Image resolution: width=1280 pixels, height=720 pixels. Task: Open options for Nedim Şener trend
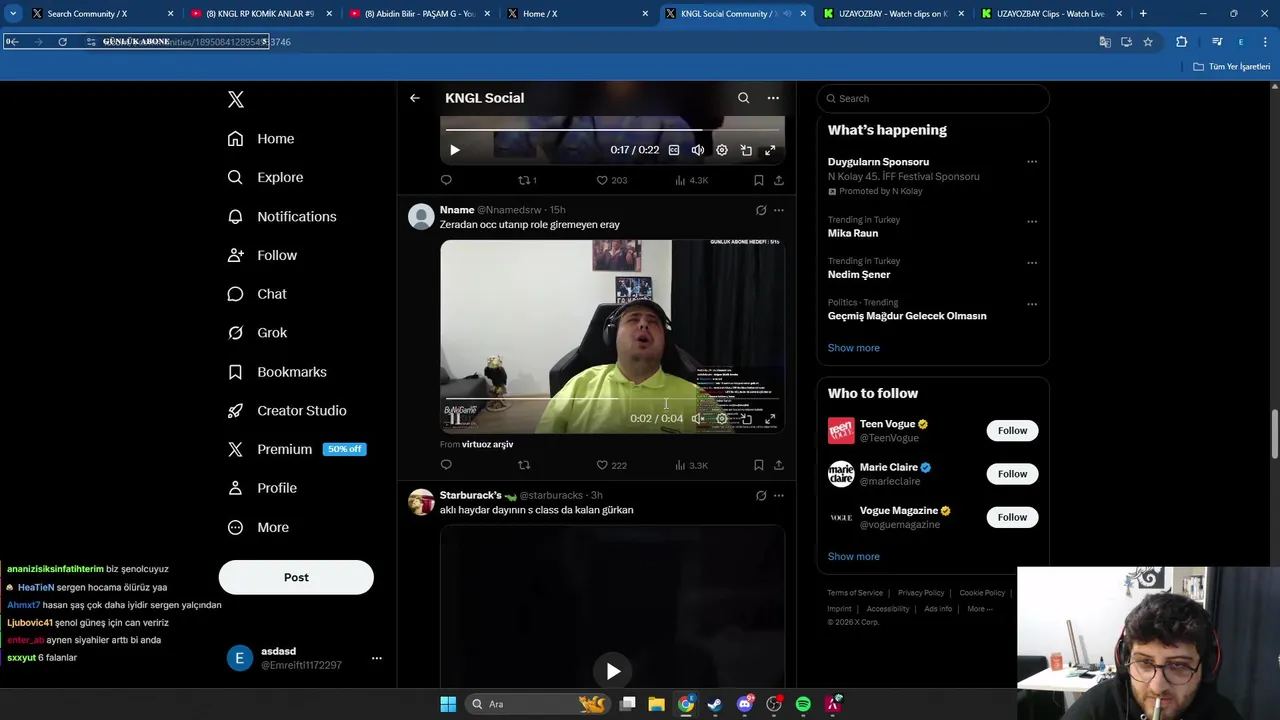pyautogui.click(x=1032, y=263)
